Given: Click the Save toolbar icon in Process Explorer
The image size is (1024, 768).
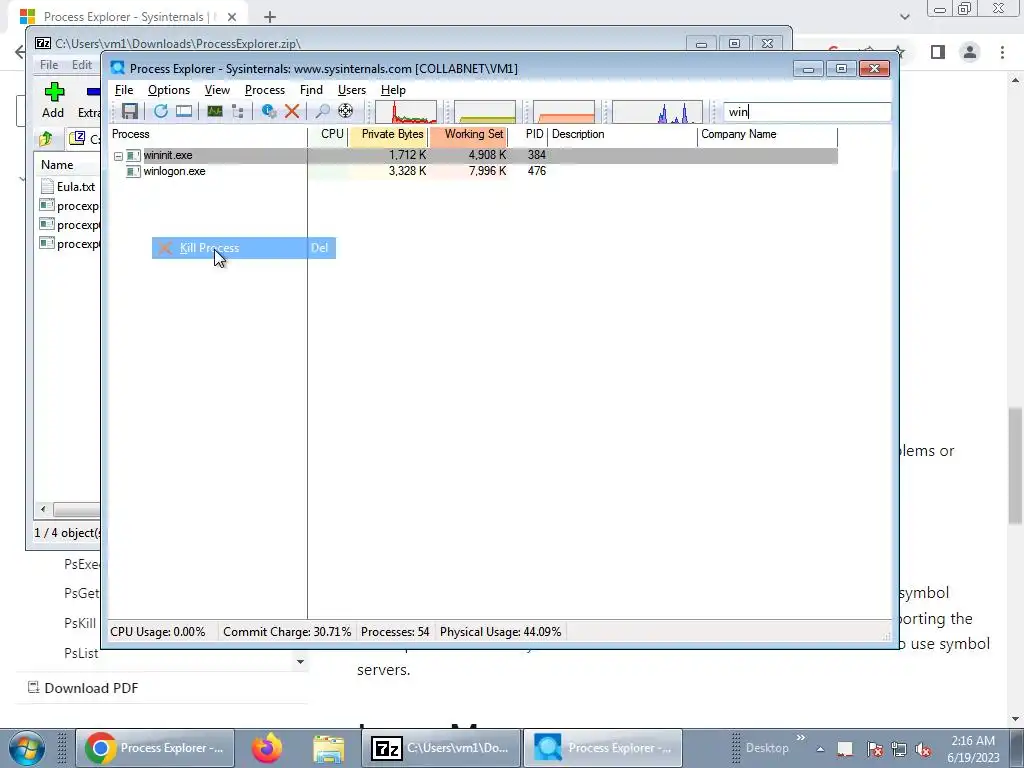Looking at the screenshot, I should [130, 111].
